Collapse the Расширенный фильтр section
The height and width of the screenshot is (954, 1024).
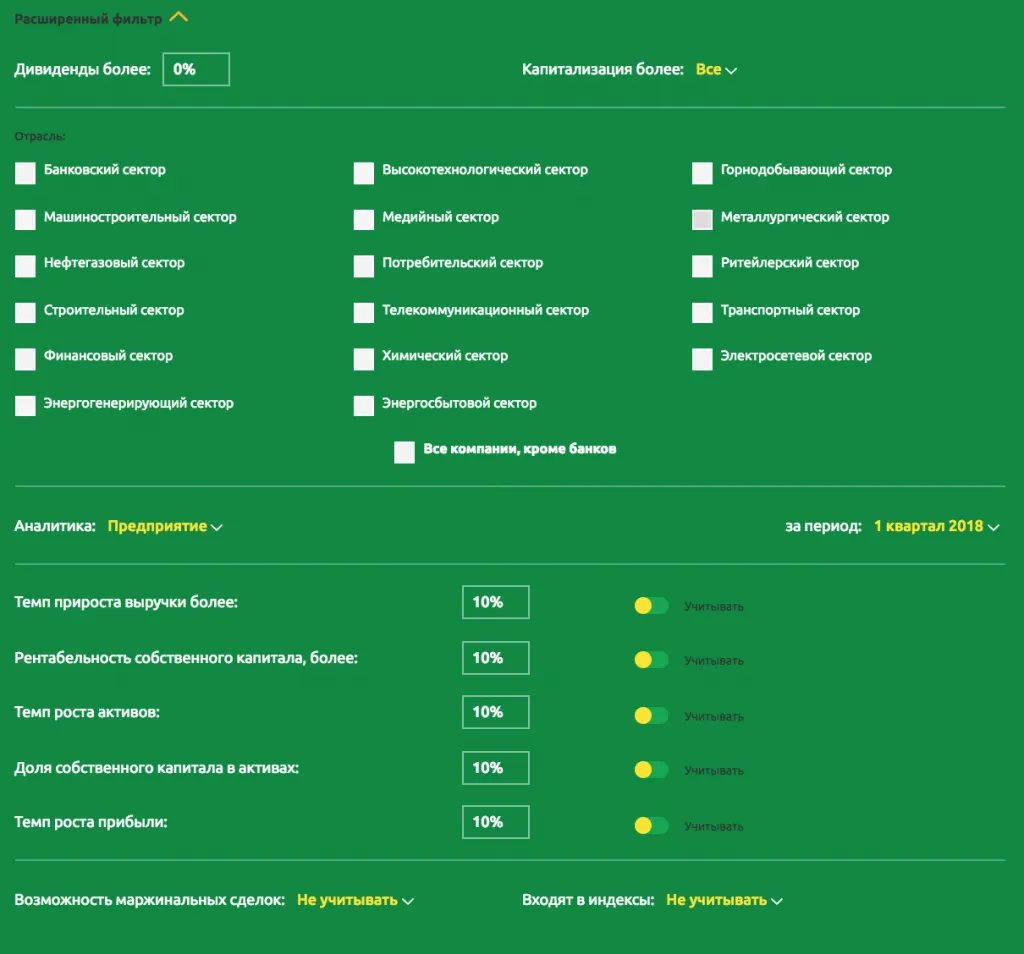[x=178, y=18]
